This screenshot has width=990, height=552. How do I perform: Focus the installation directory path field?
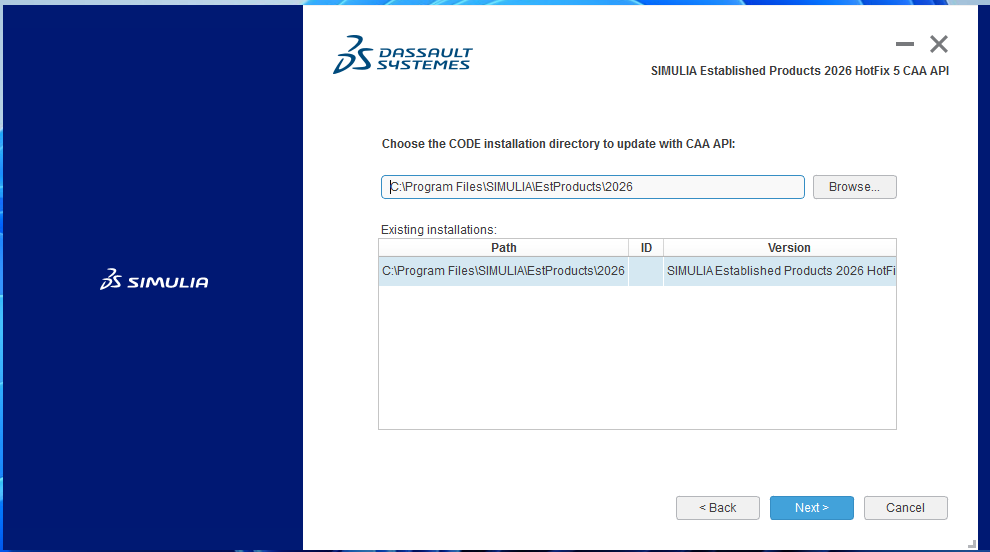pos(592,187)
